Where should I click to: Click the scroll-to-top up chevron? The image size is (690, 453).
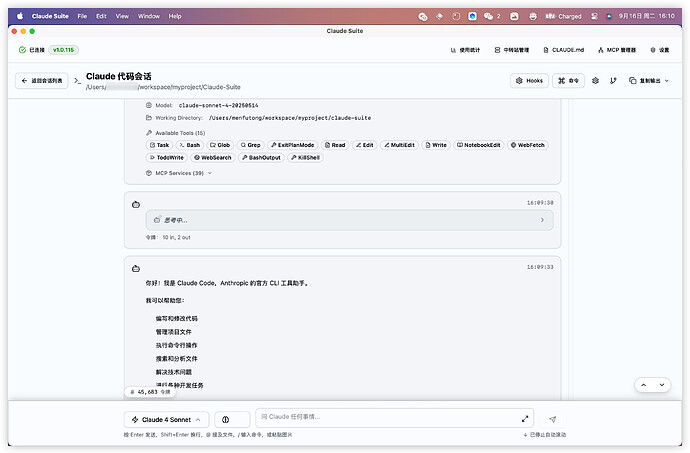click(643, 385)
